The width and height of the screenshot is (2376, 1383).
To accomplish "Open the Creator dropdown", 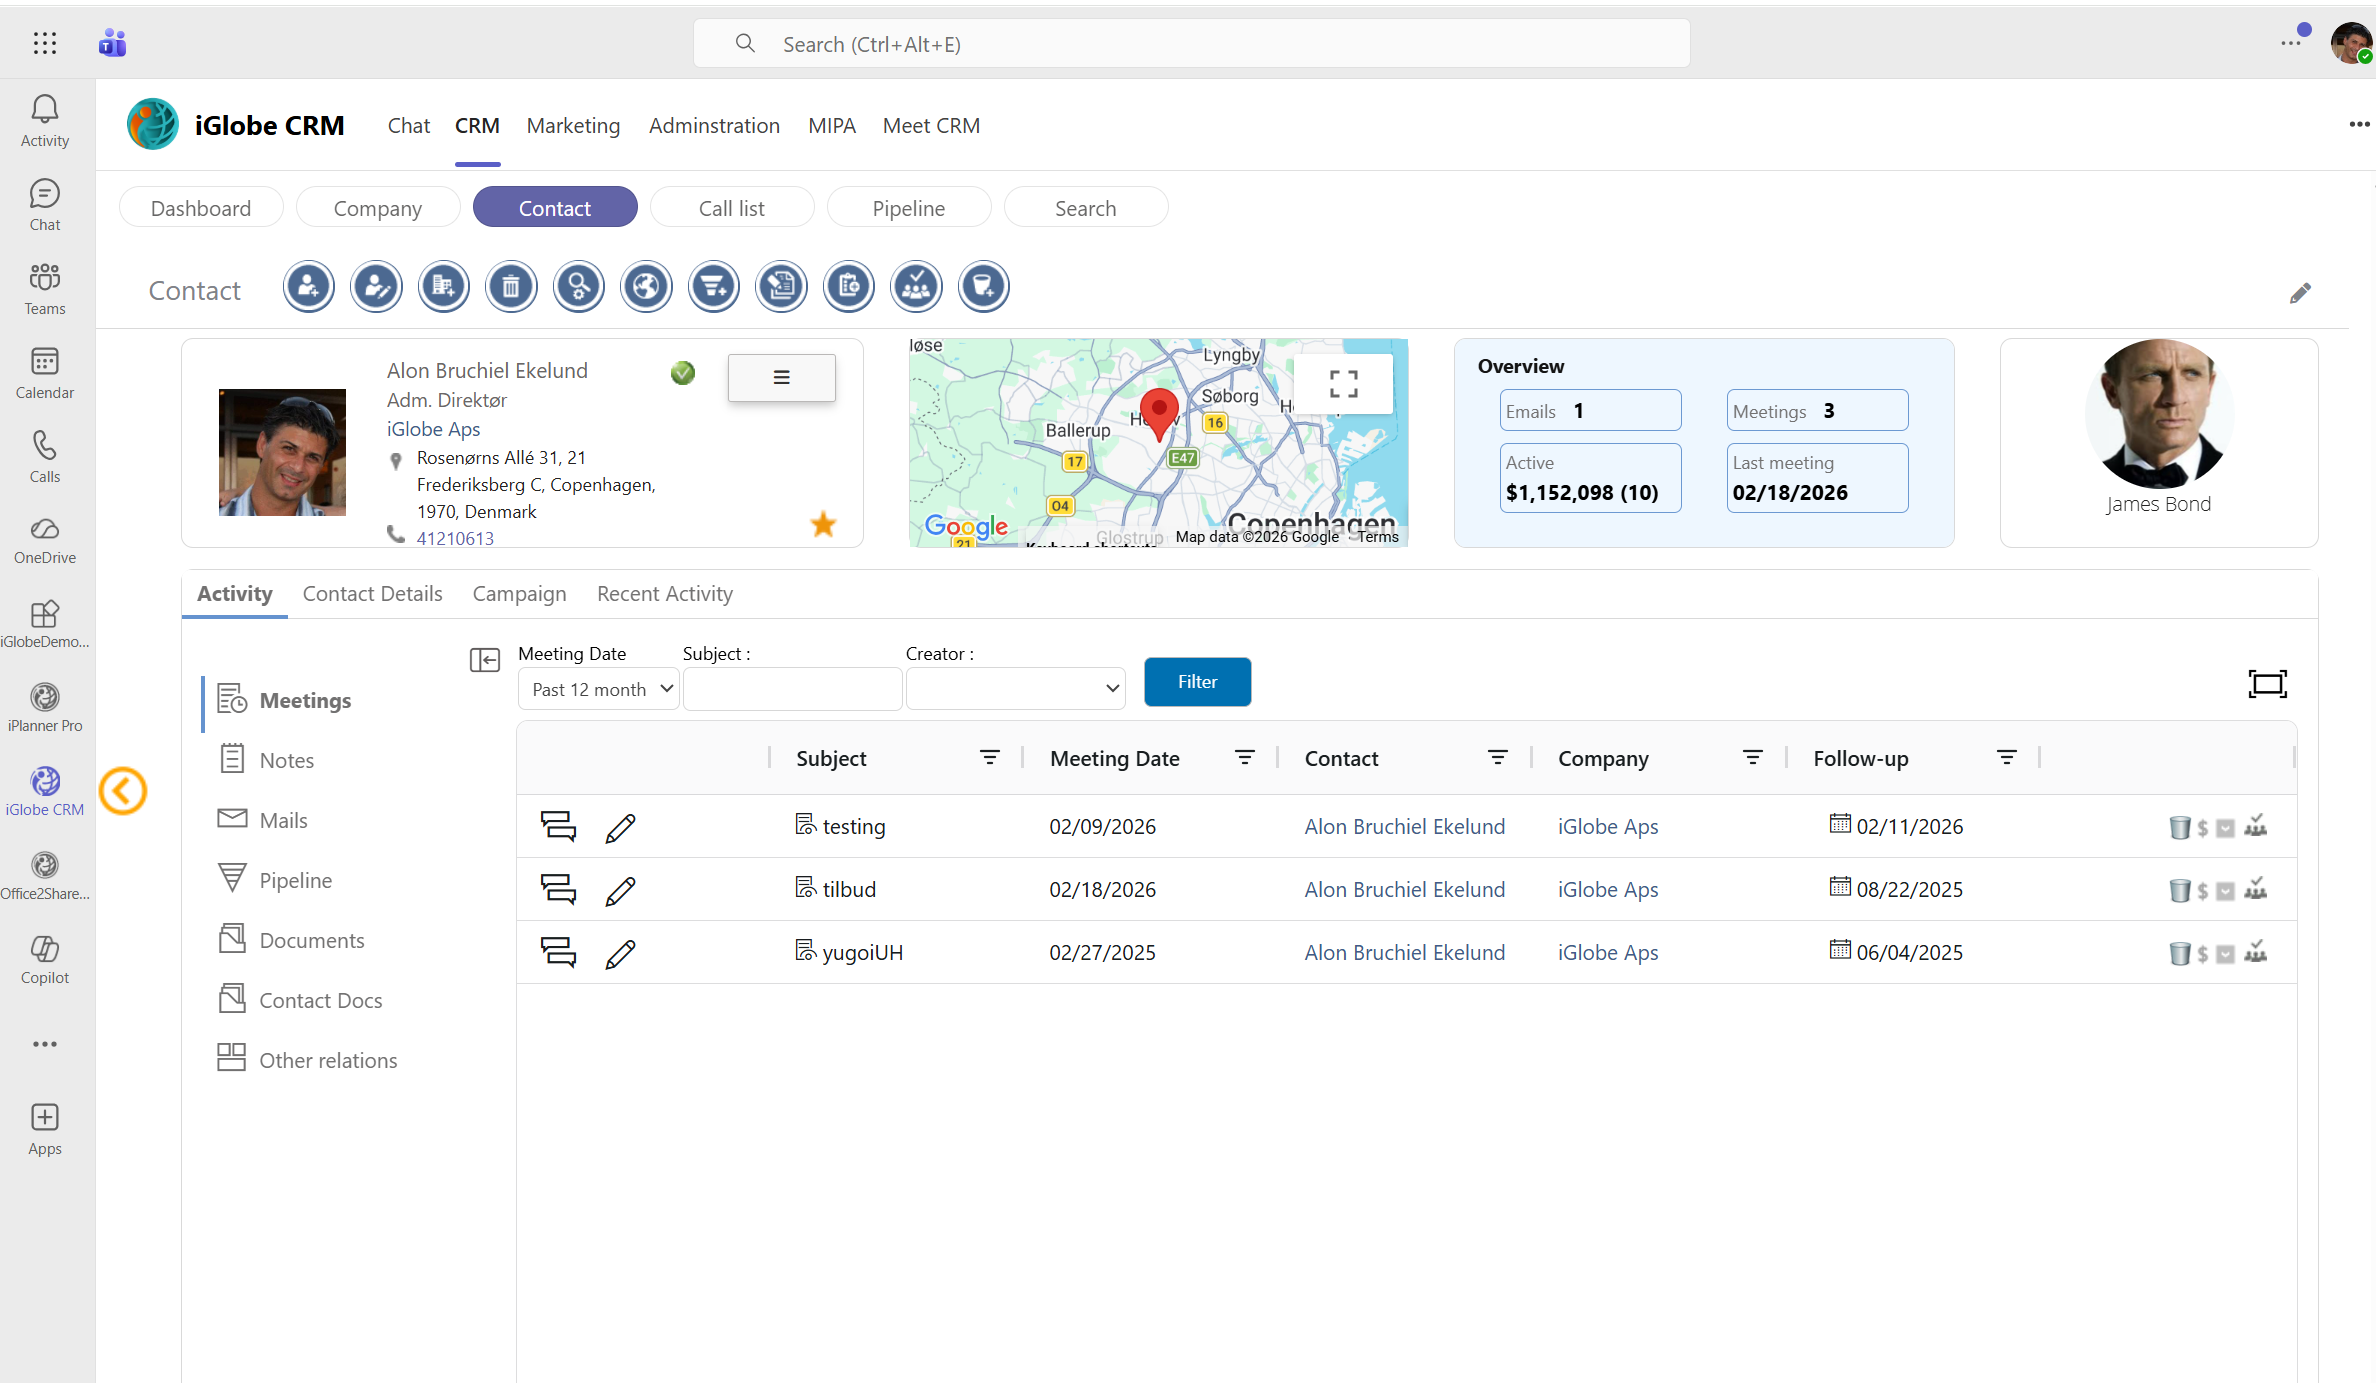I will coord(1015,689).
